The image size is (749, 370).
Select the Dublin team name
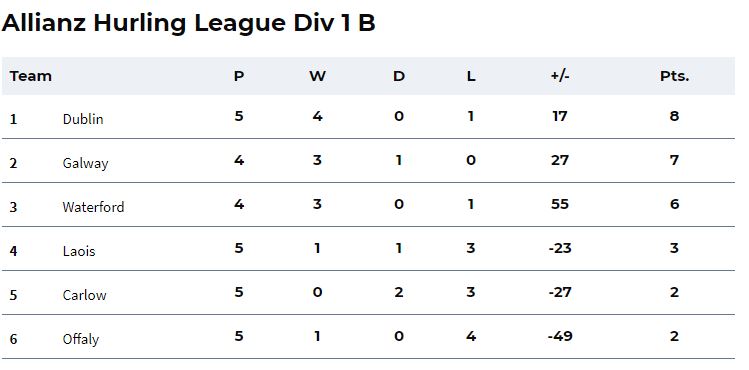83,119
